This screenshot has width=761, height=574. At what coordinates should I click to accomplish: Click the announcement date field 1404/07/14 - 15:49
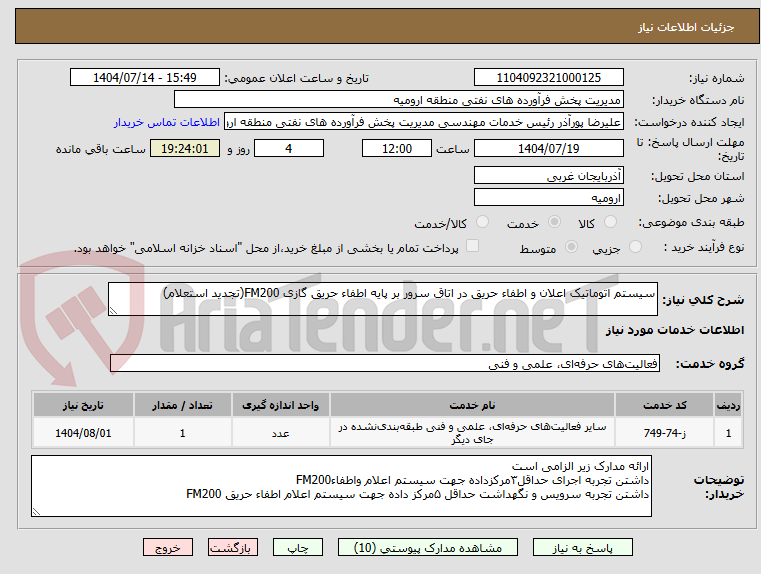[145, 78]
